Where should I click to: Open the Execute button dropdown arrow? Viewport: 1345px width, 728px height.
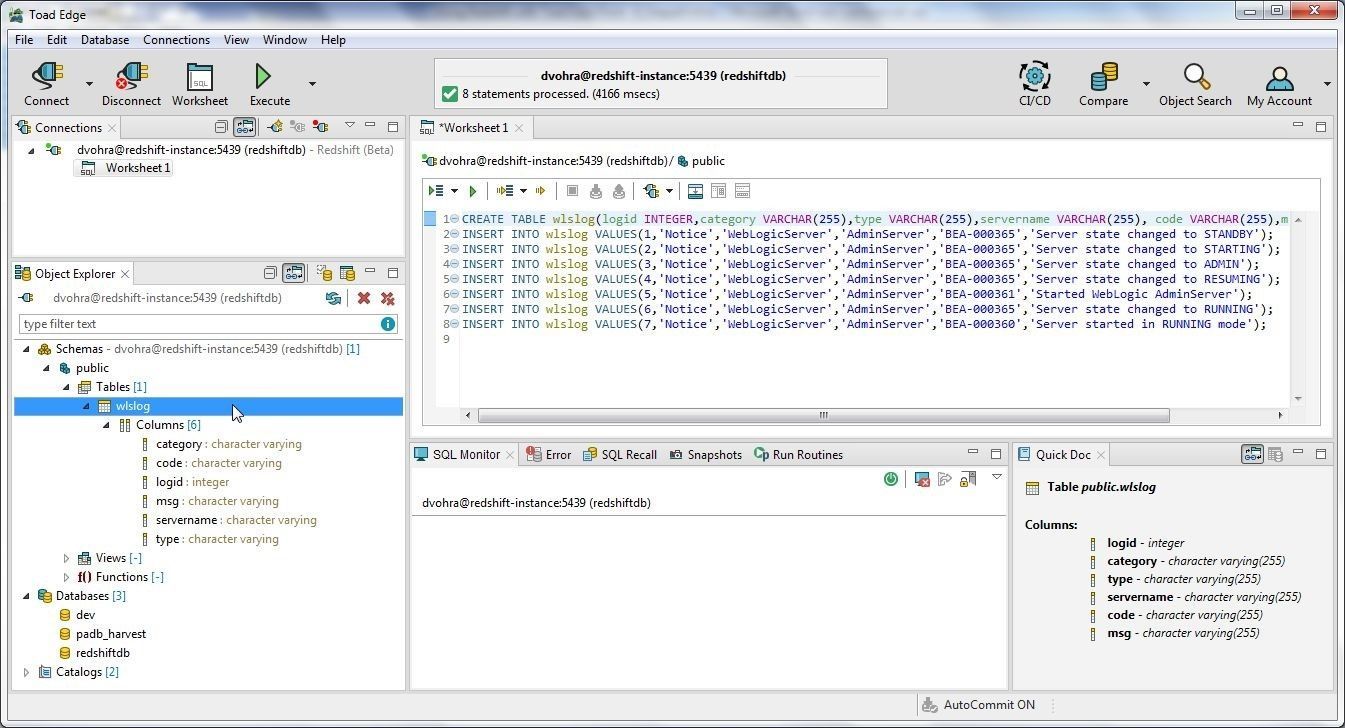tap(311, 84)
